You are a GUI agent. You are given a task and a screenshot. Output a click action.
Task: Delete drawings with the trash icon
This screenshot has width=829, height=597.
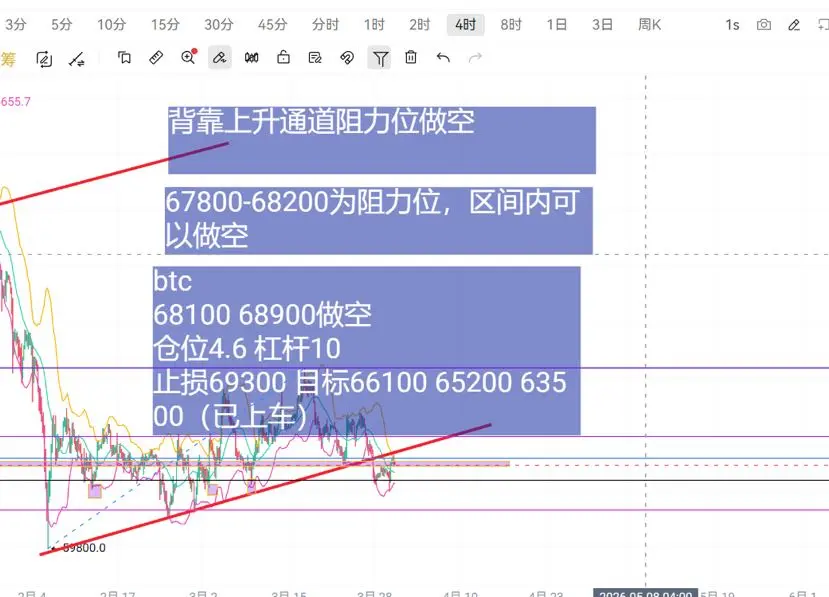coord(411,57)
